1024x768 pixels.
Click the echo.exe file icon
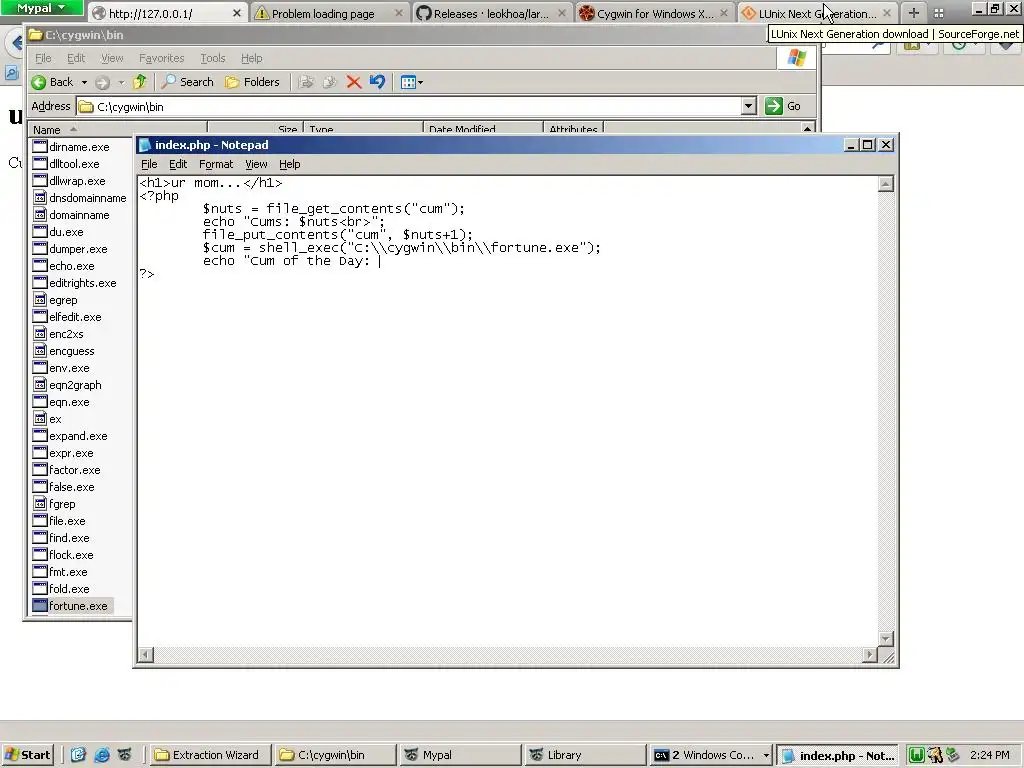(40, 266)
